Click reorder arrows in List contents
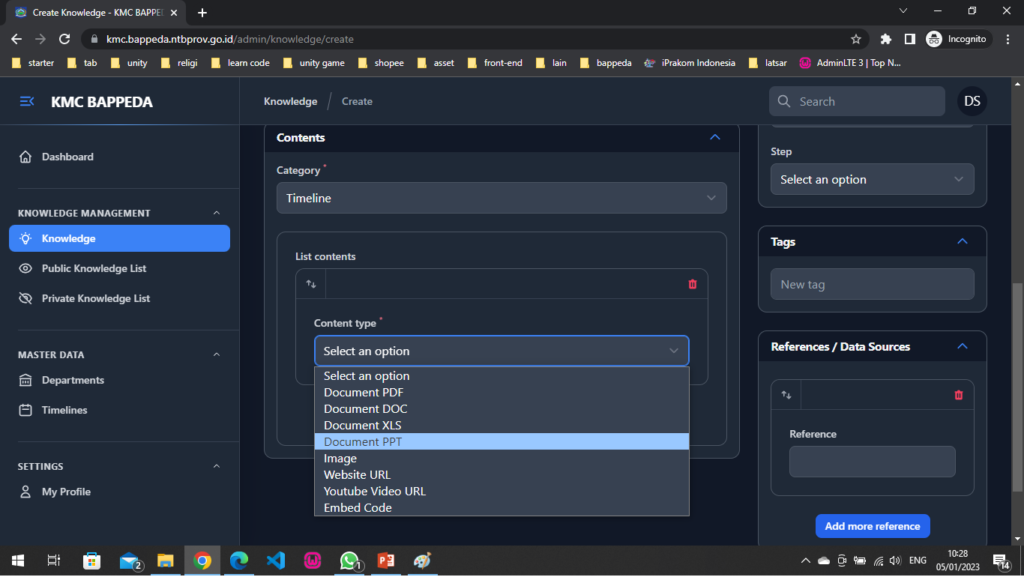The width and height of the screenshot is (1024, 577). pyautogui.click(x=311, y=284)
